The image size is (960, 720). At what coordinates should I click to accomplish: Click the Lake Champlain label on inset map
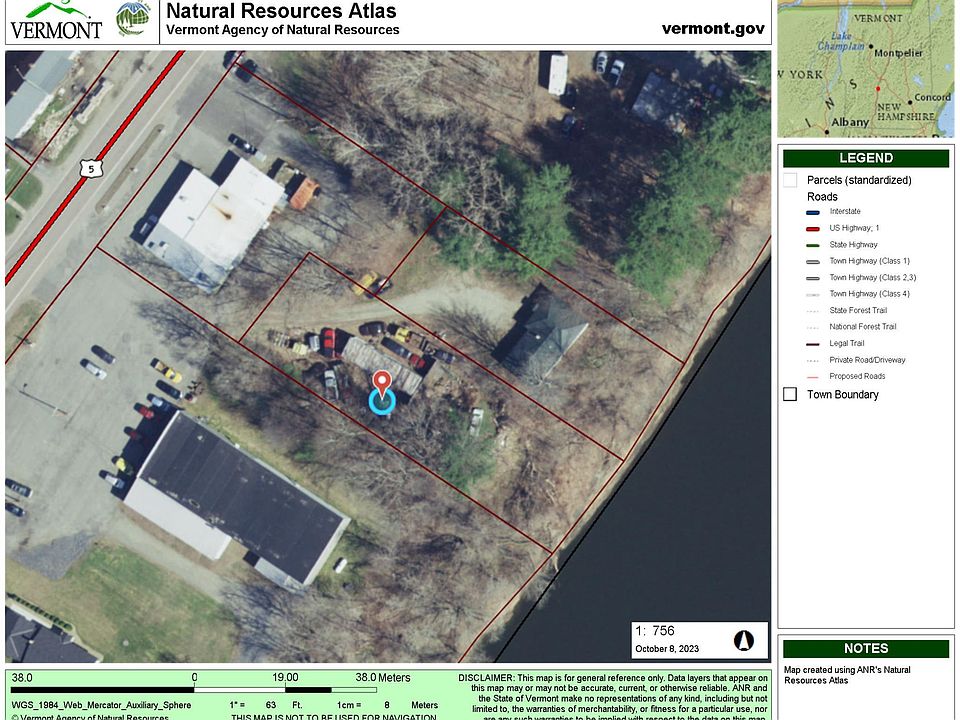tap(841, 41)
